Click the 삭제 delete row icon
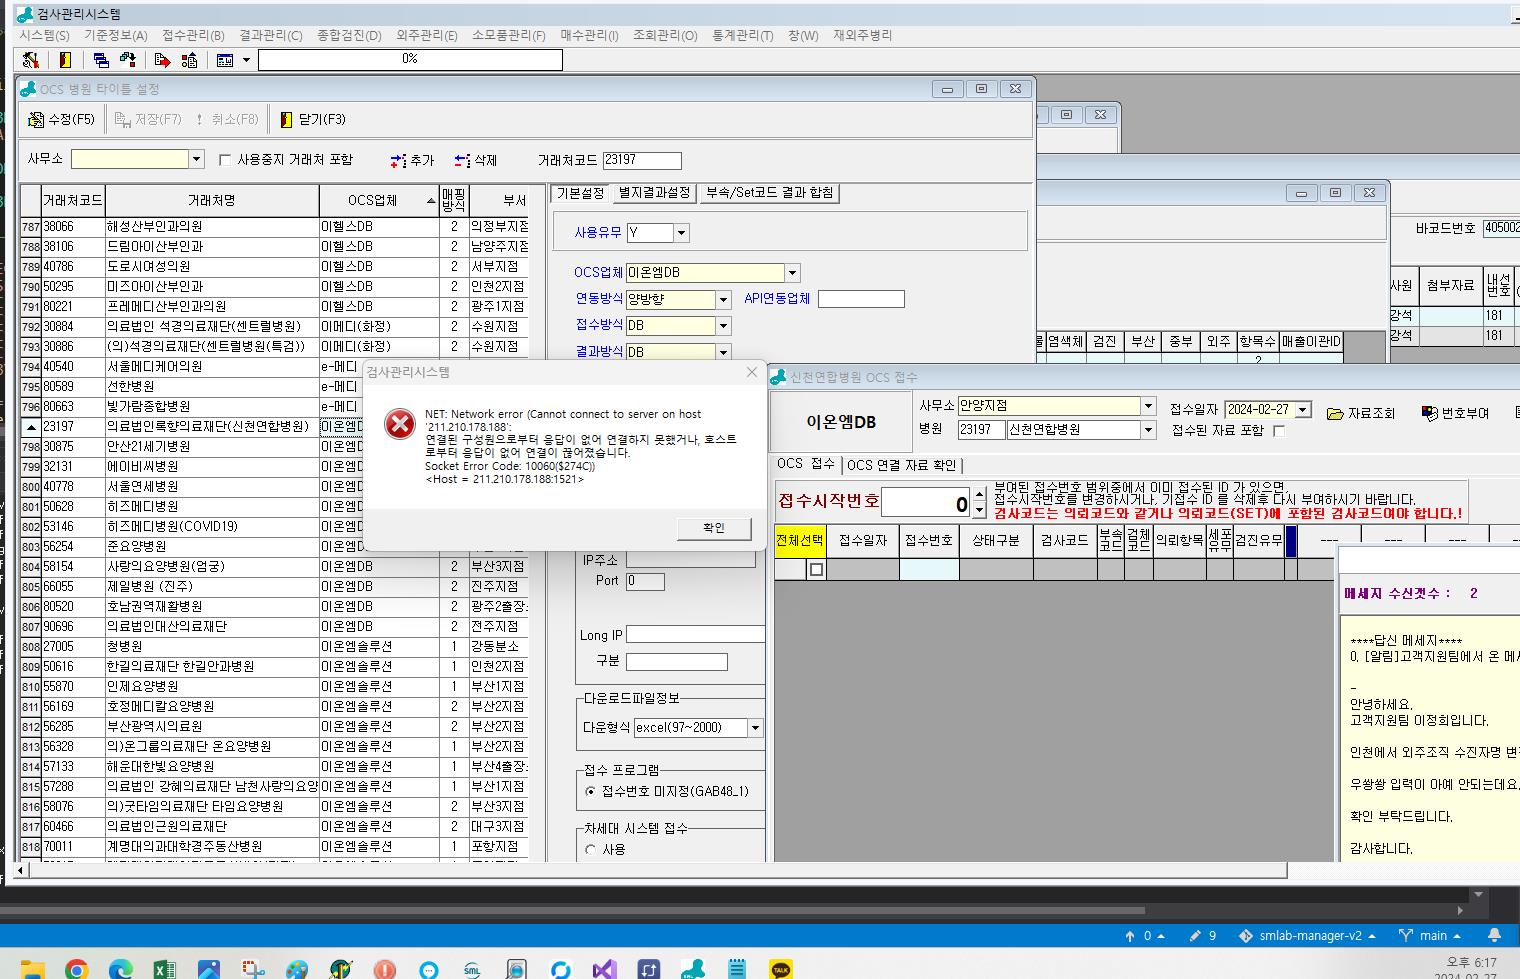 click(x=462, y=161)
